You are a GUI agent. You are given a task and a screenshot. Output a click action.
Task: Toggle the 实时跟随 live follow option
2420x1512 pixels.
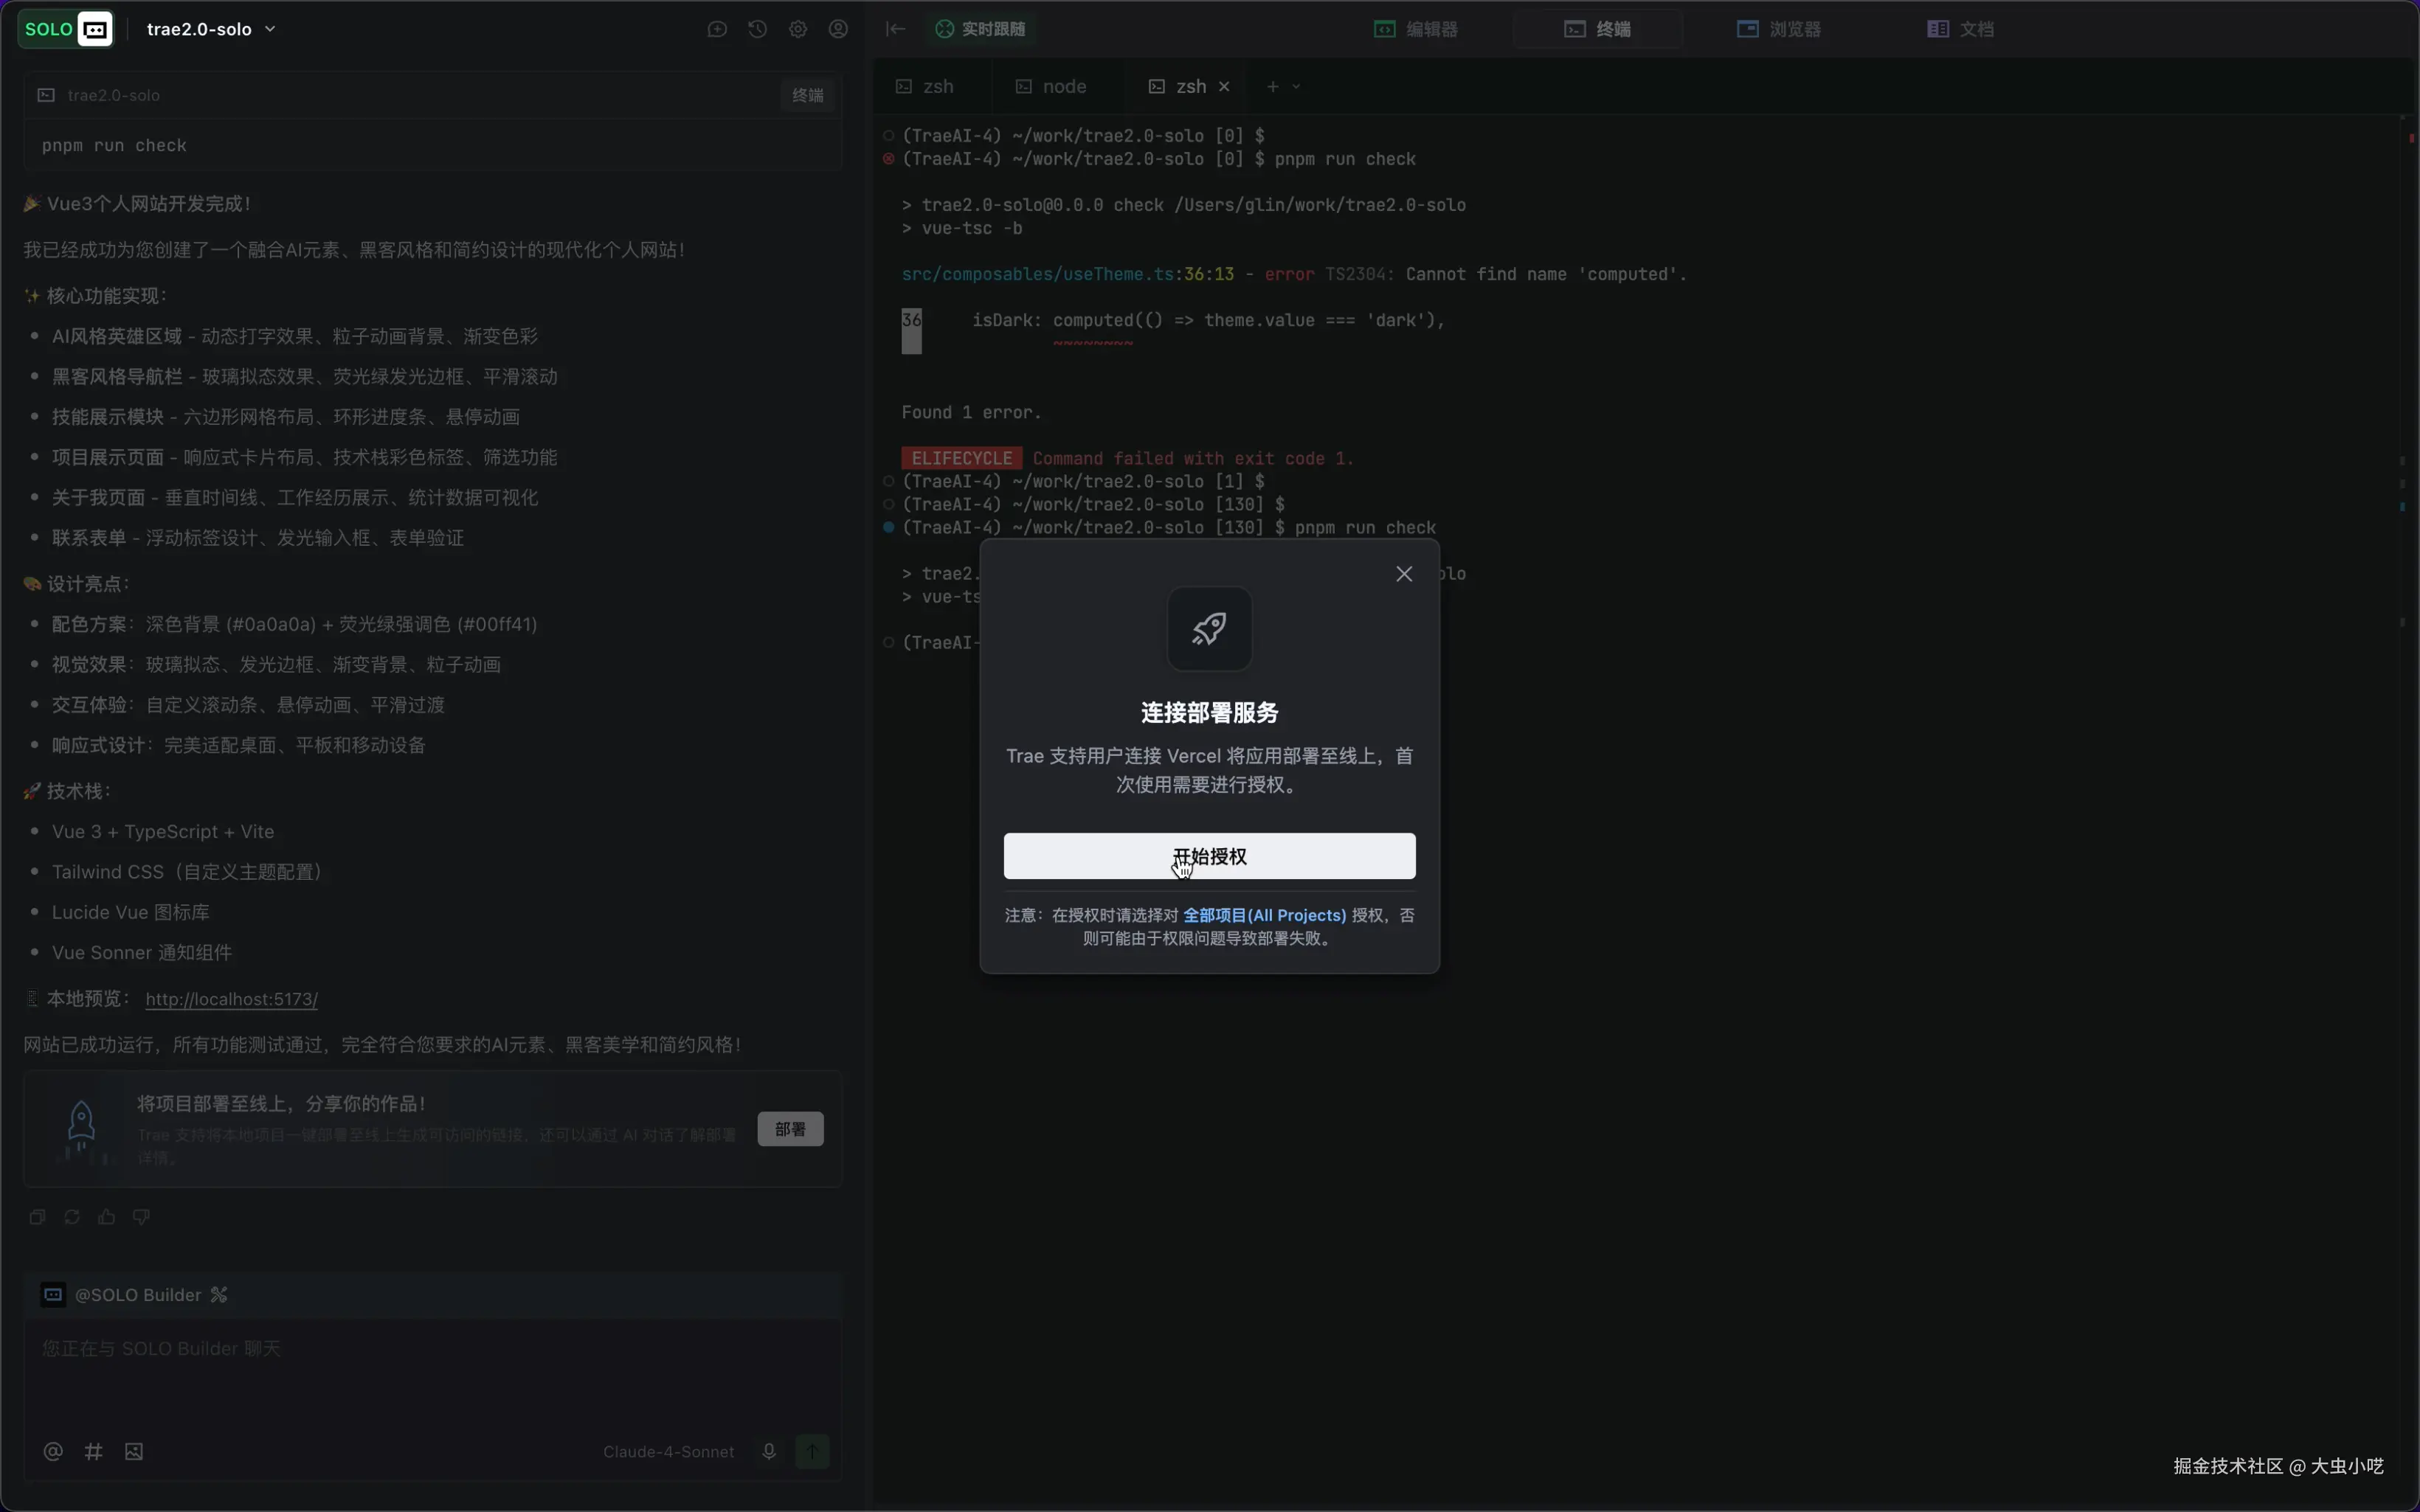tap(980, 29)
